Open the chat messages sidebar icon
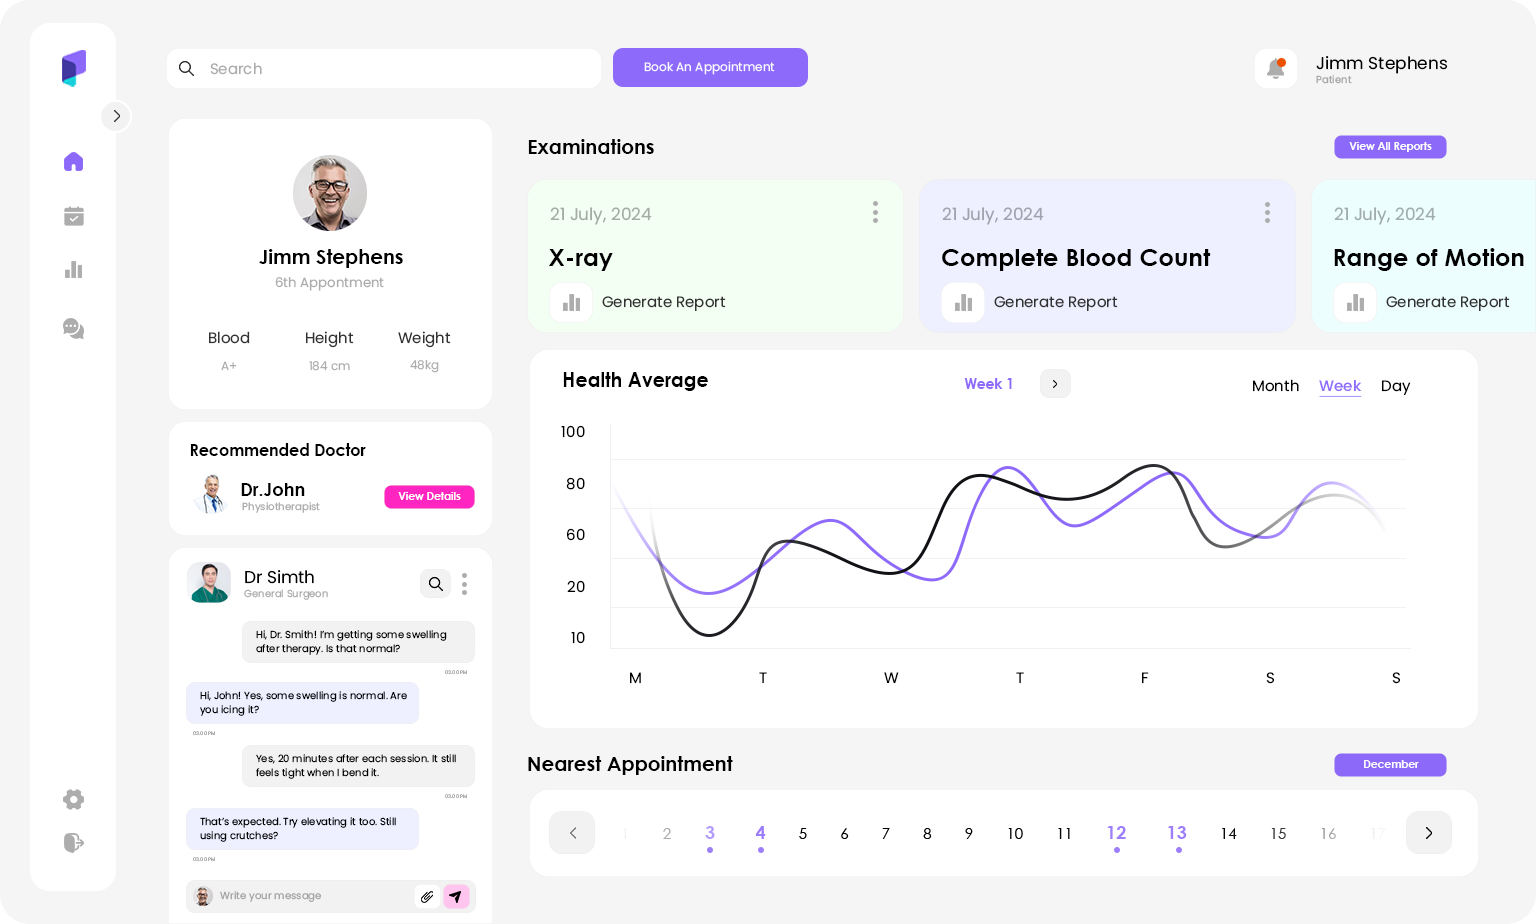This screenshot has width=1536, height=924. (73, 328)
